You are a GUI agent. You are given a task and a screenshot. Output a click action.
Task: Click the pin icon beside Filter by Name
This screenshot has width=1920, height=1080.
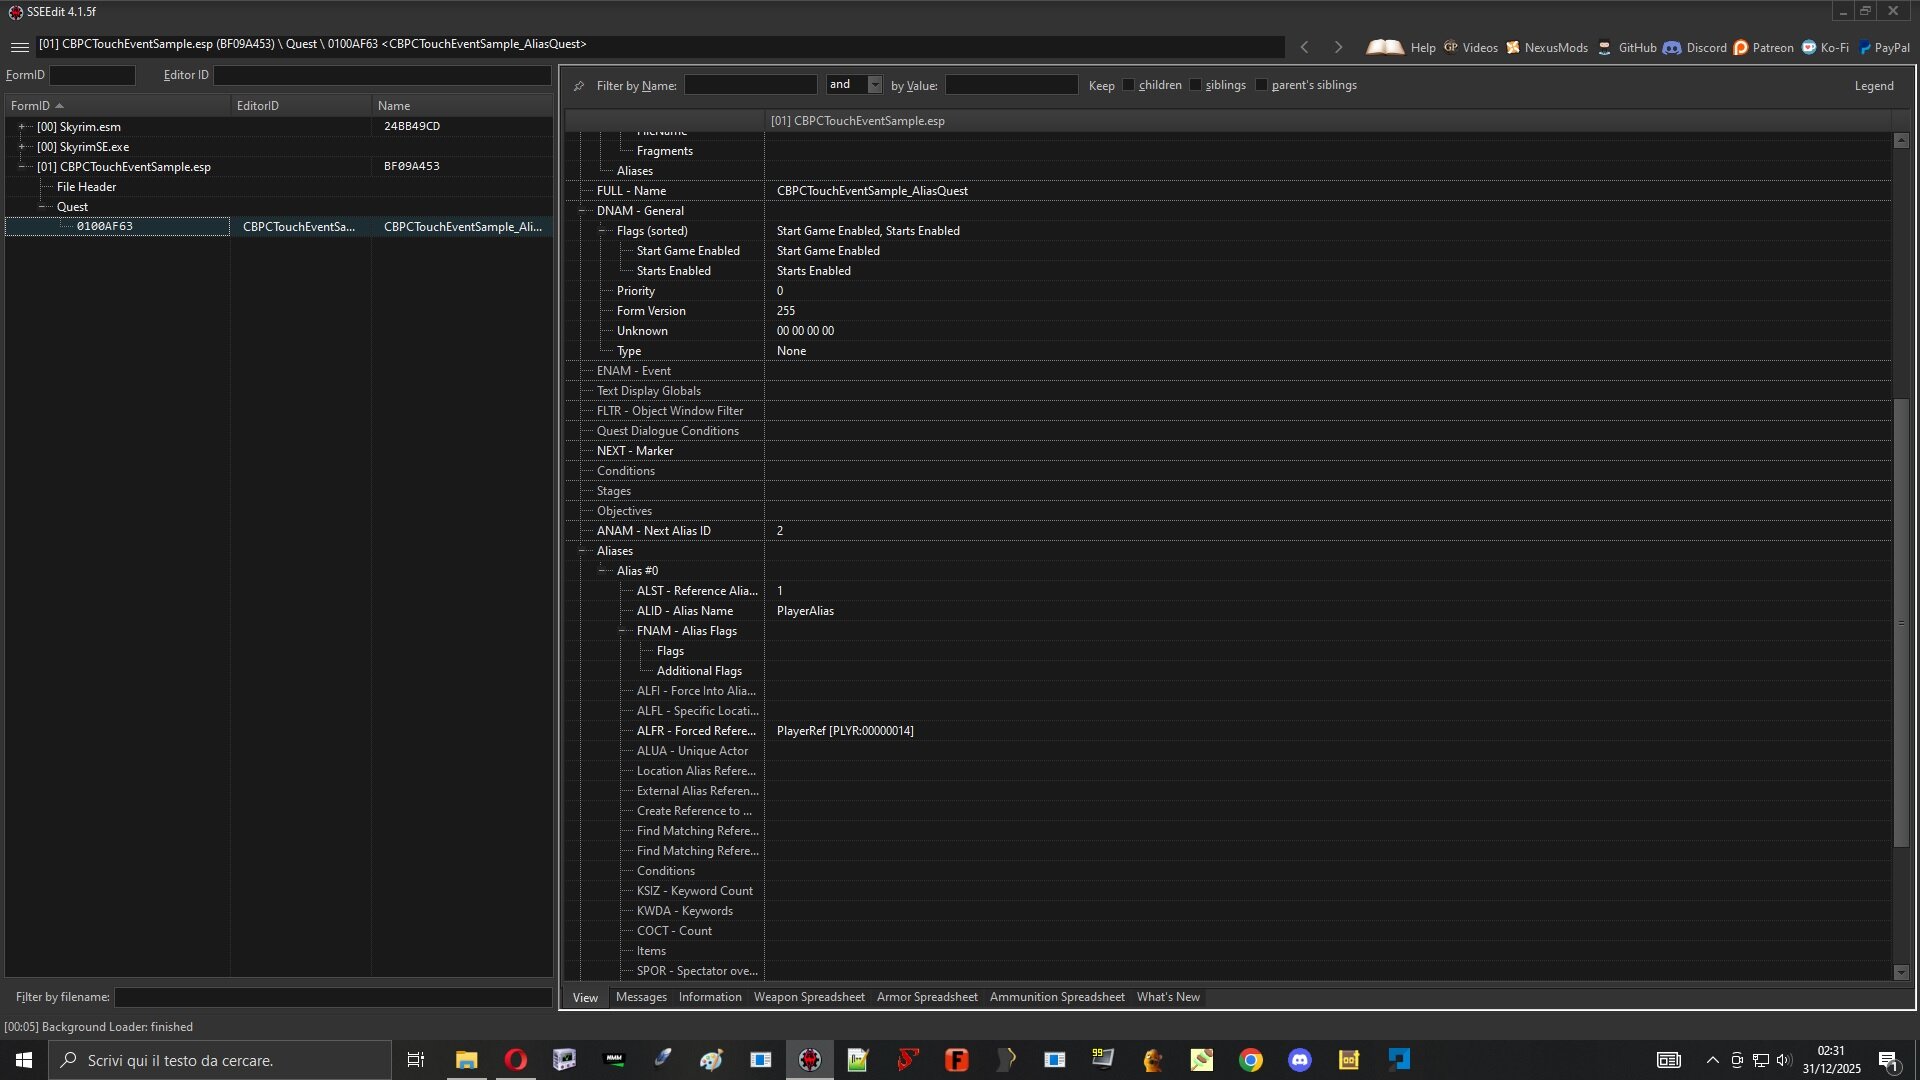(x=579, y=86)
